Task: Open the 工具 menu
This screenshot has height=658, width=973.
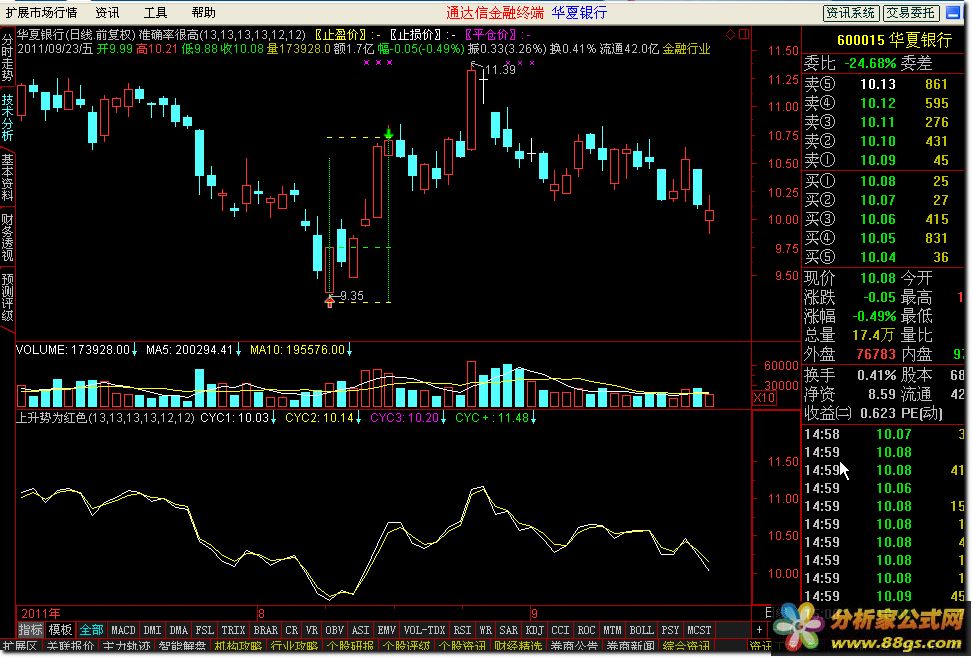Action: point(155,12)
